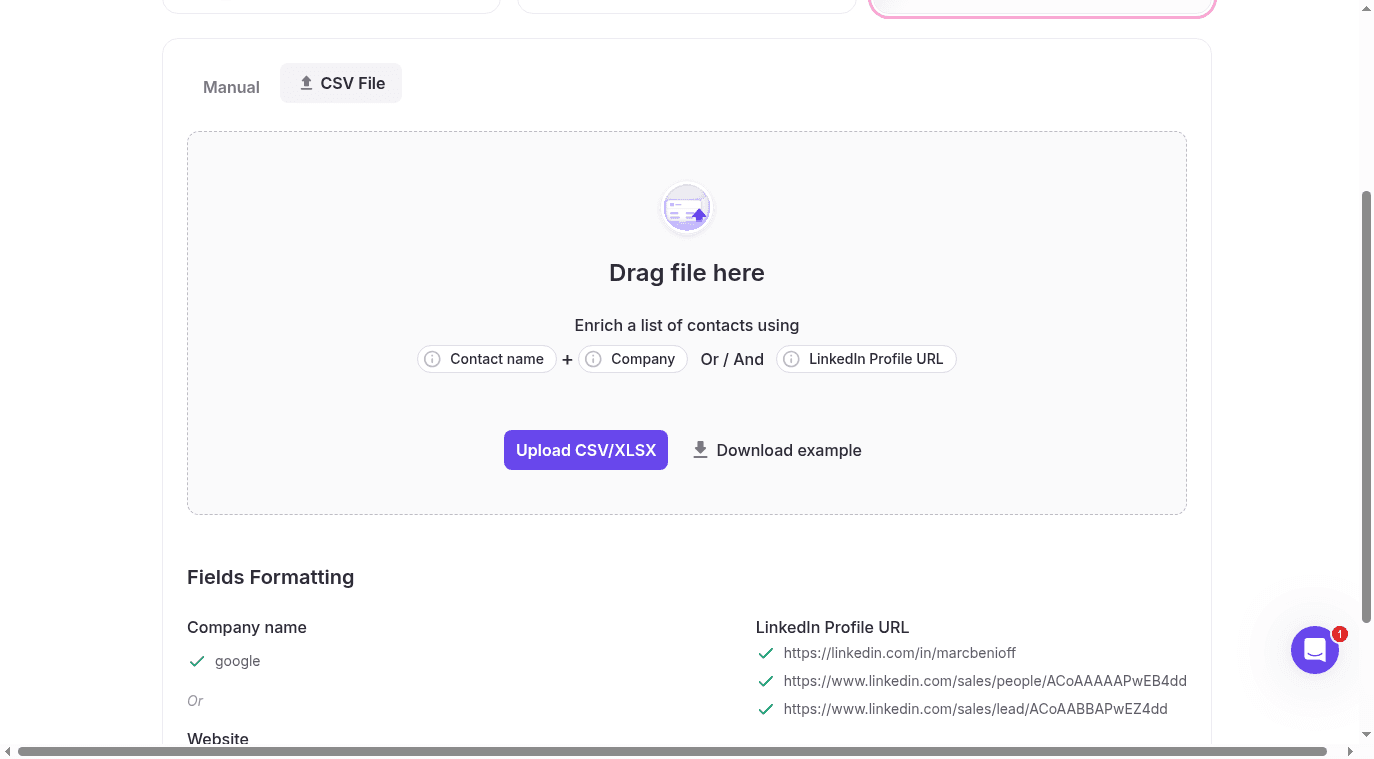Click the google example text

tap(237, 661)
